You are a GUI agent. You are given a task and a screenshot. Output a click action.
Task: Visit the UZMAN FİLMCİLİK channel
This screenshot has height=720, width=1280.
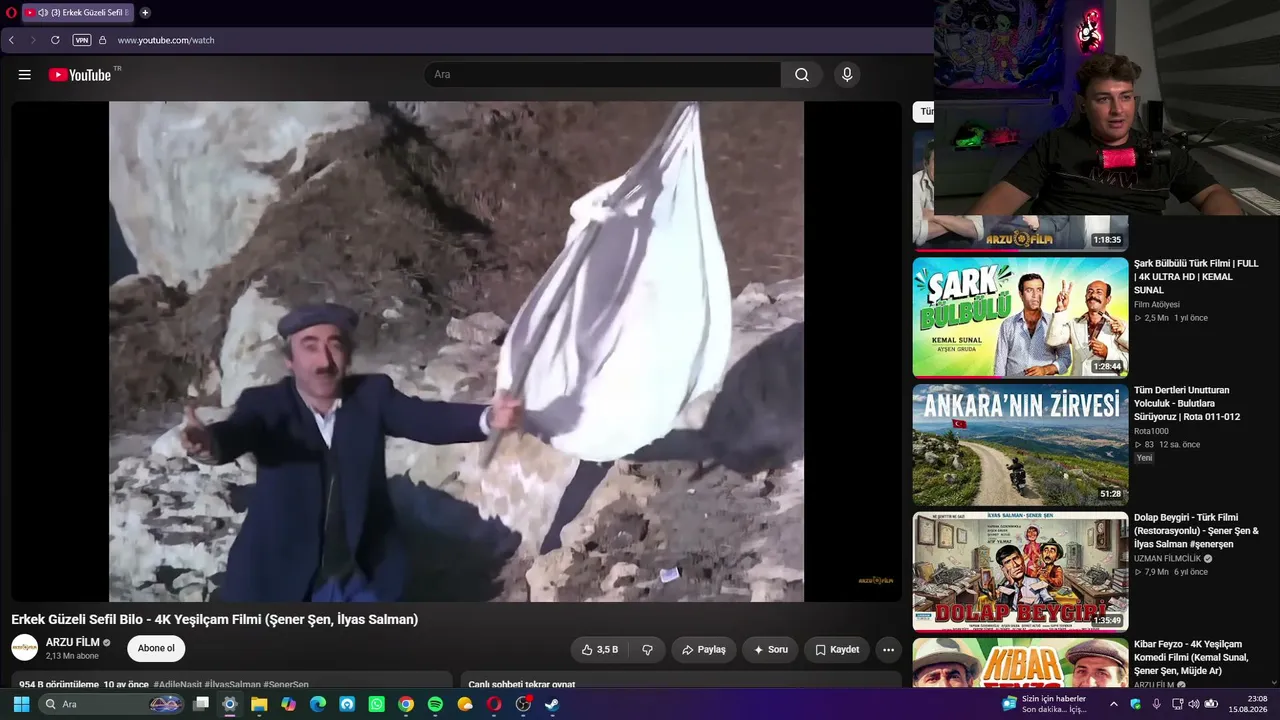click(x=1168, y=558)
